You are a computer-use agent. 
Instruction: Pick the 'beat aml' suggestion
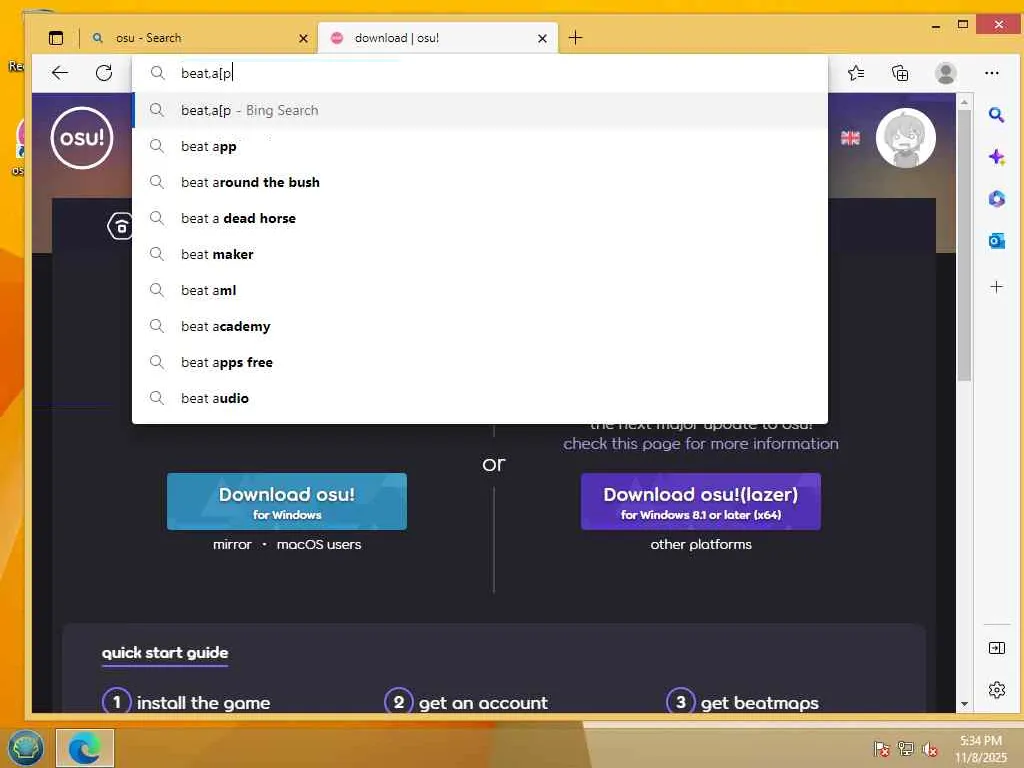(x=480, y=290)
